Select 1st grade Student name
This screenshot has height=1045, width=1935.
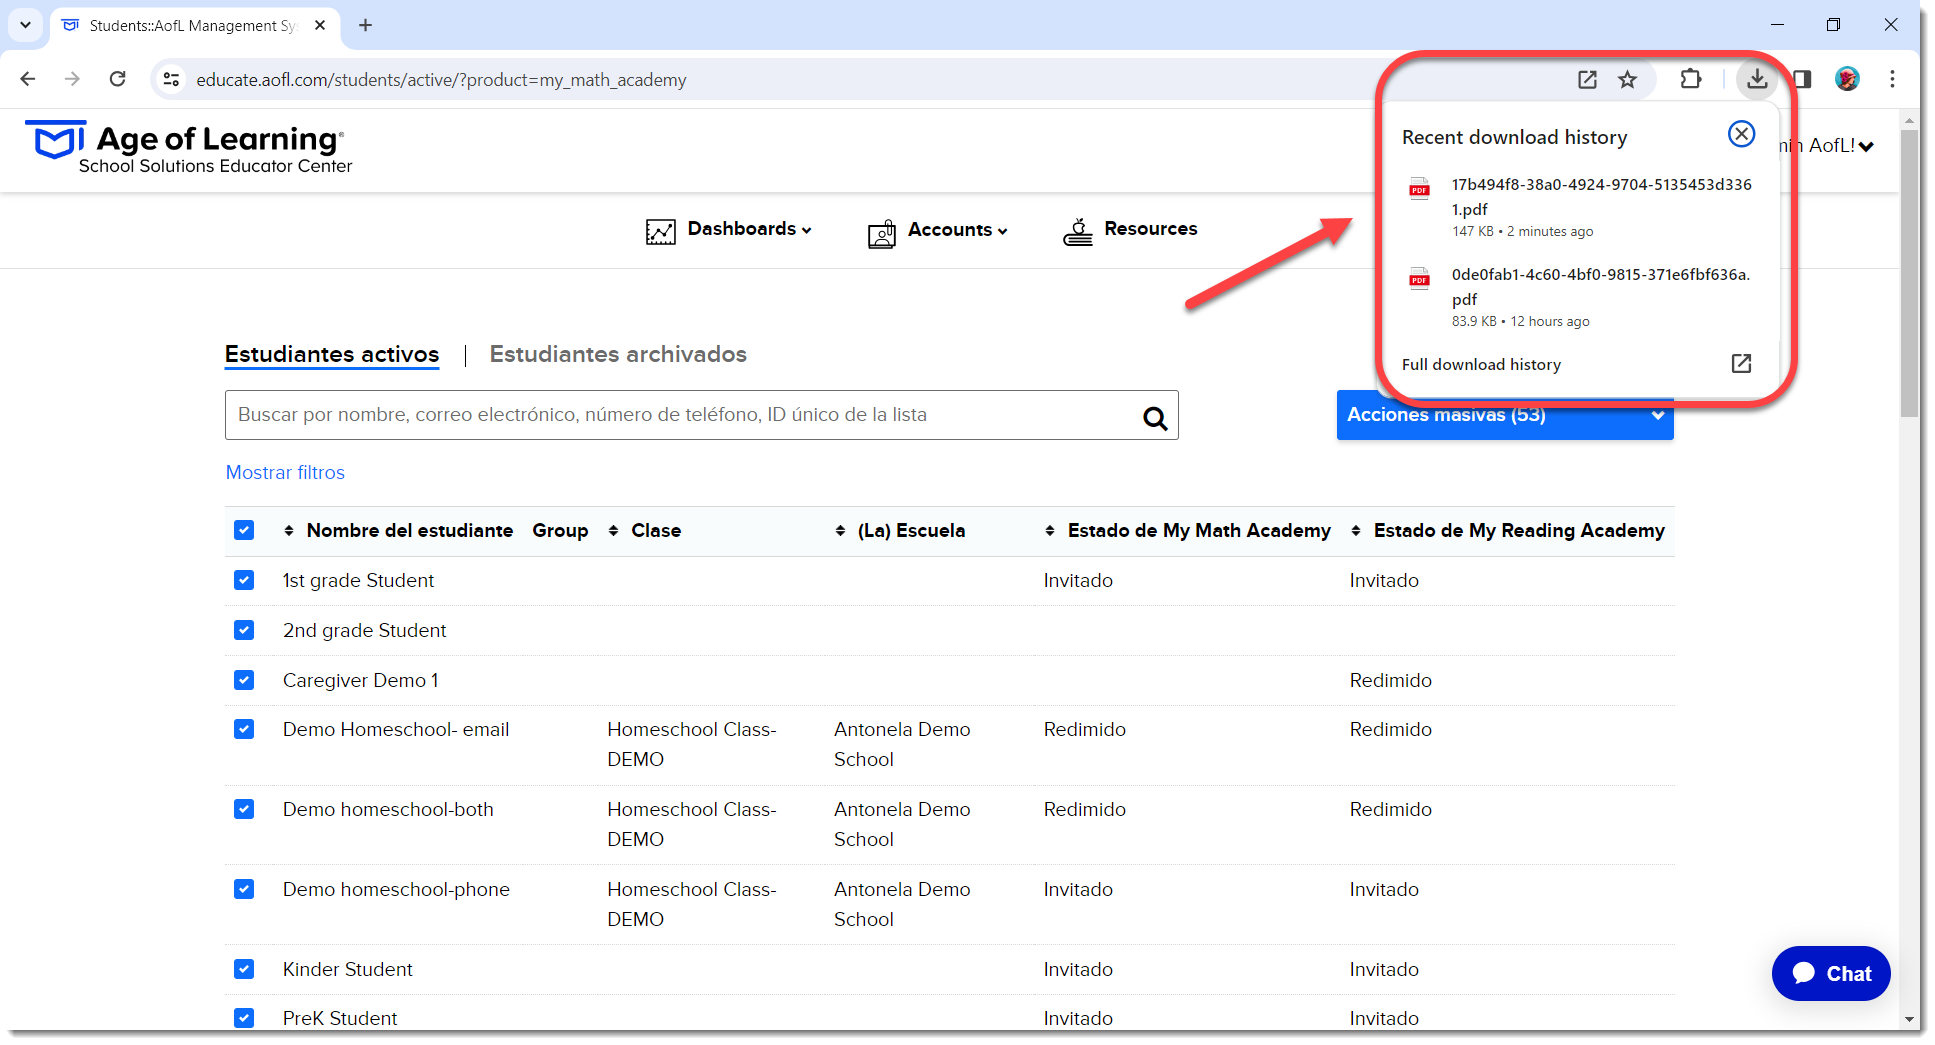click(x=358, y=580)
